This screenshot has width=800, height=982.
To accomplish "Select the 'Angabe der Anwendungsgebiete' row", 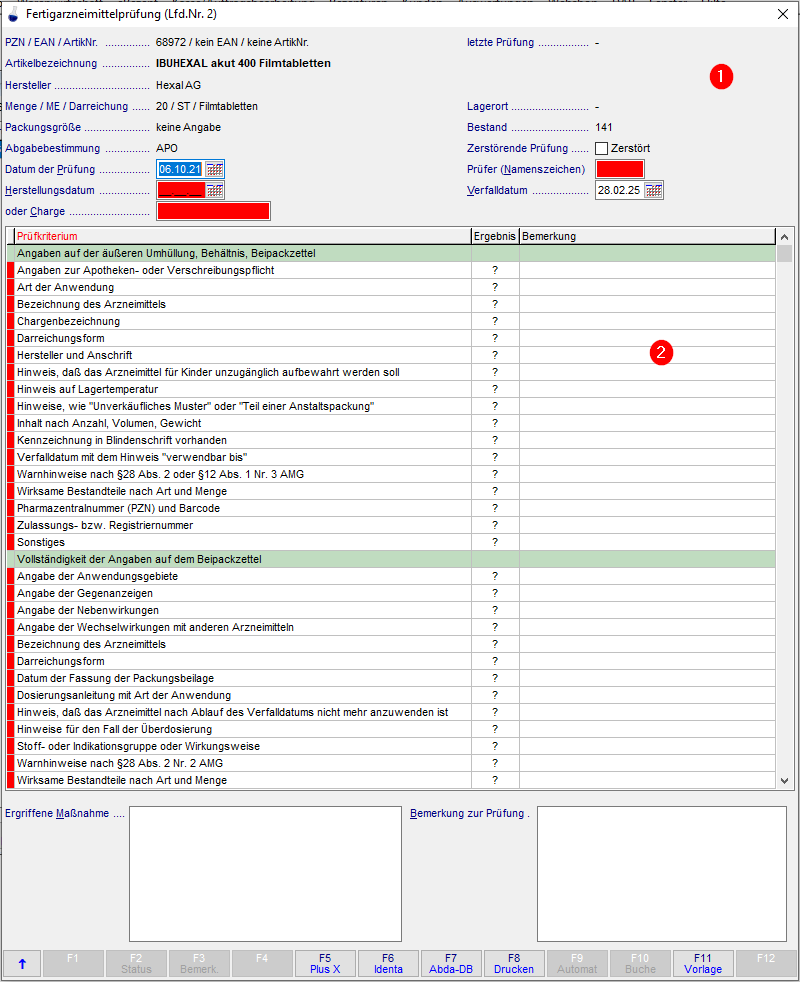I will 391,576.
